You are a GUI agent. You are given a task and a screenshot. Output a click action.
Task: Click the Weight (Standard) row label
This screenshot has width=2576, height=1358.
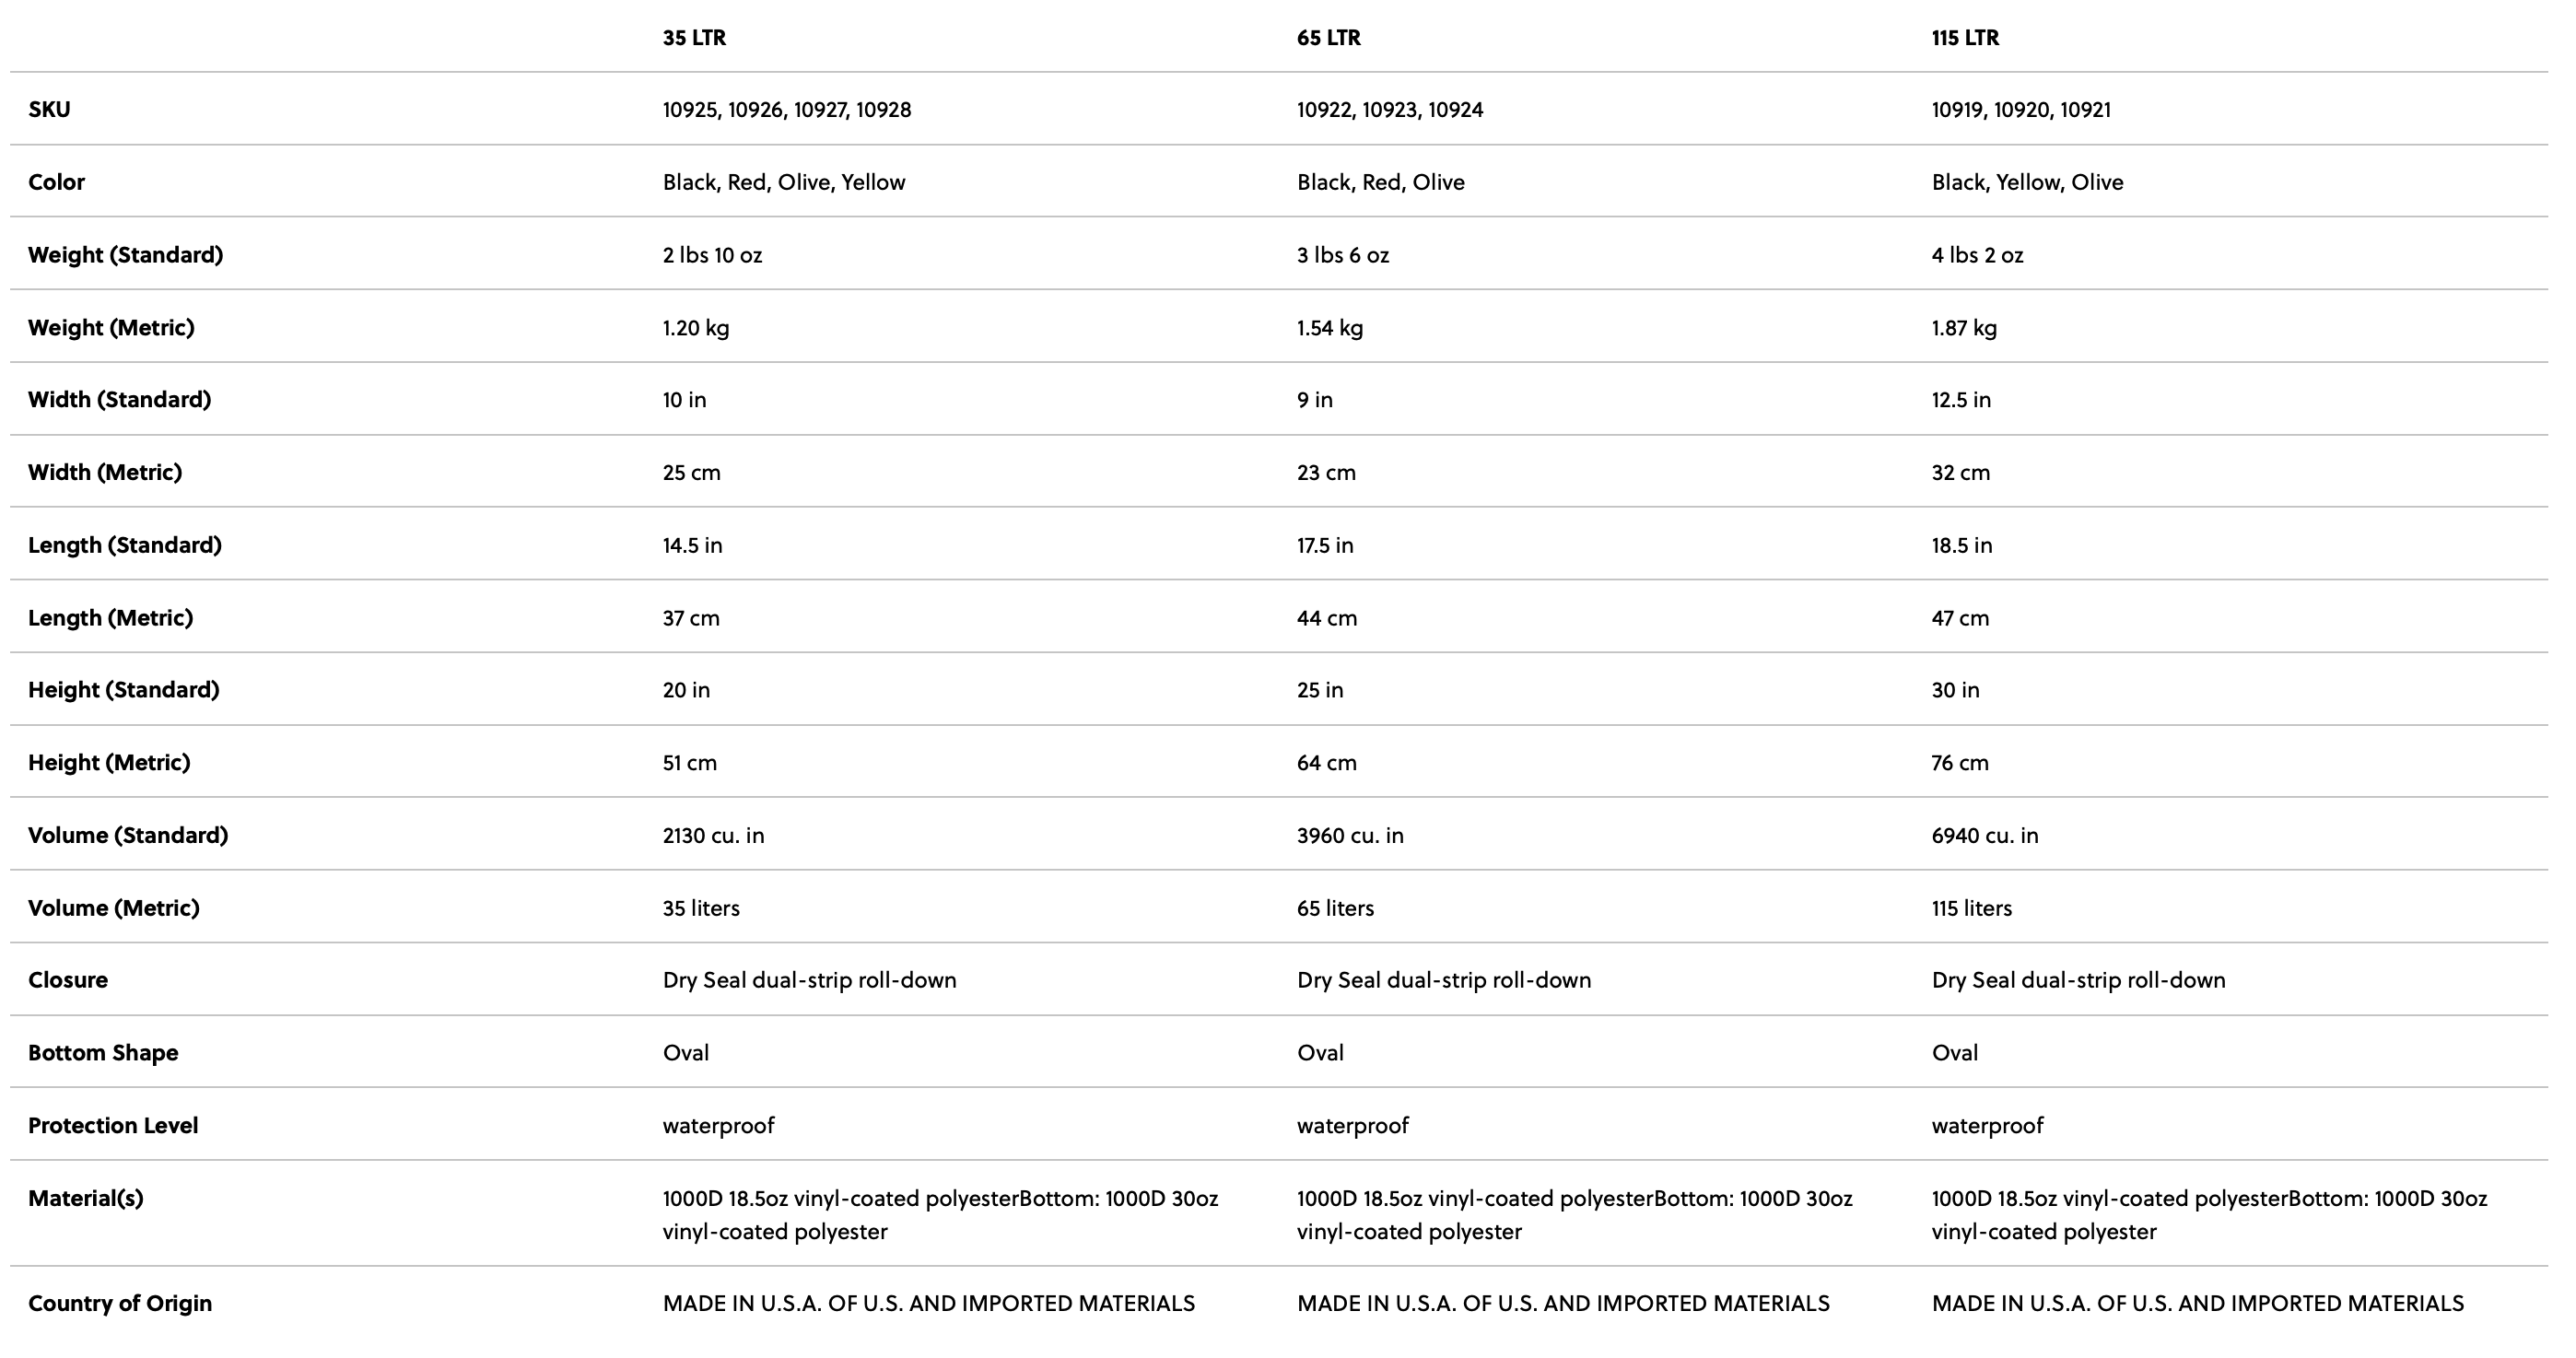click(x=125, y=255)
